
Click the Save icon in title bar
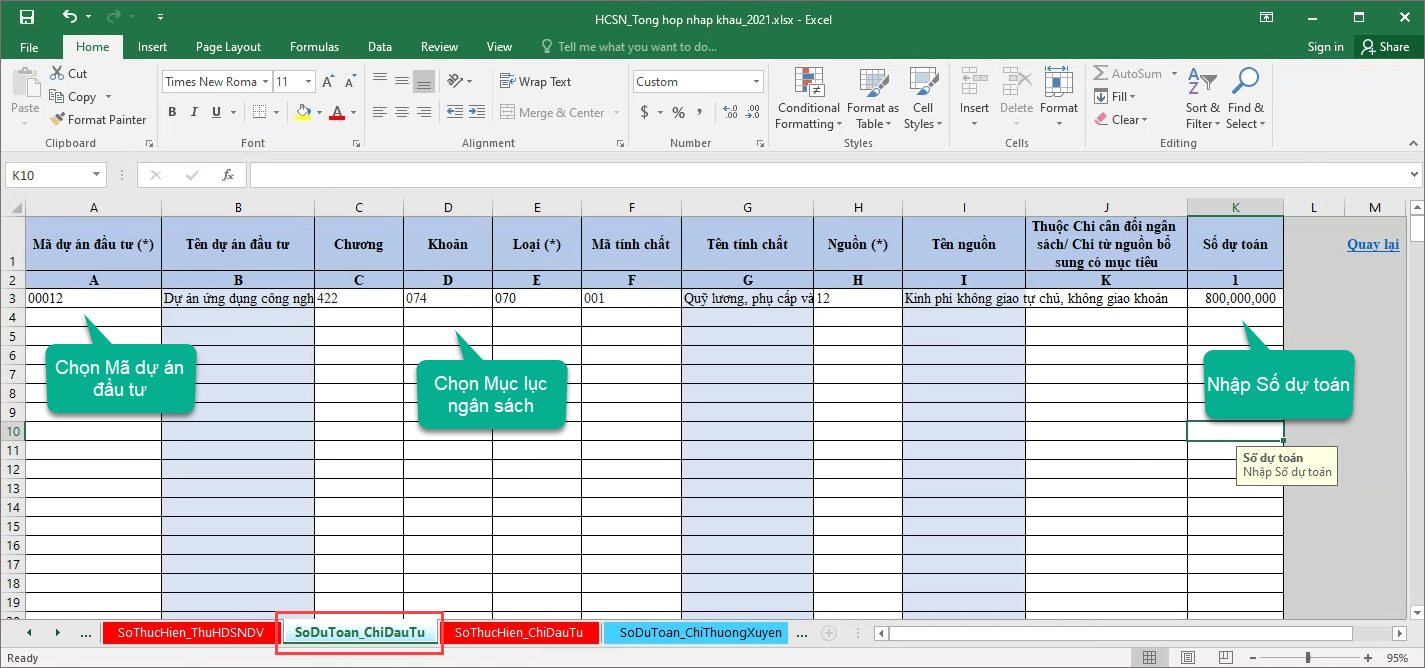point(27,18)
